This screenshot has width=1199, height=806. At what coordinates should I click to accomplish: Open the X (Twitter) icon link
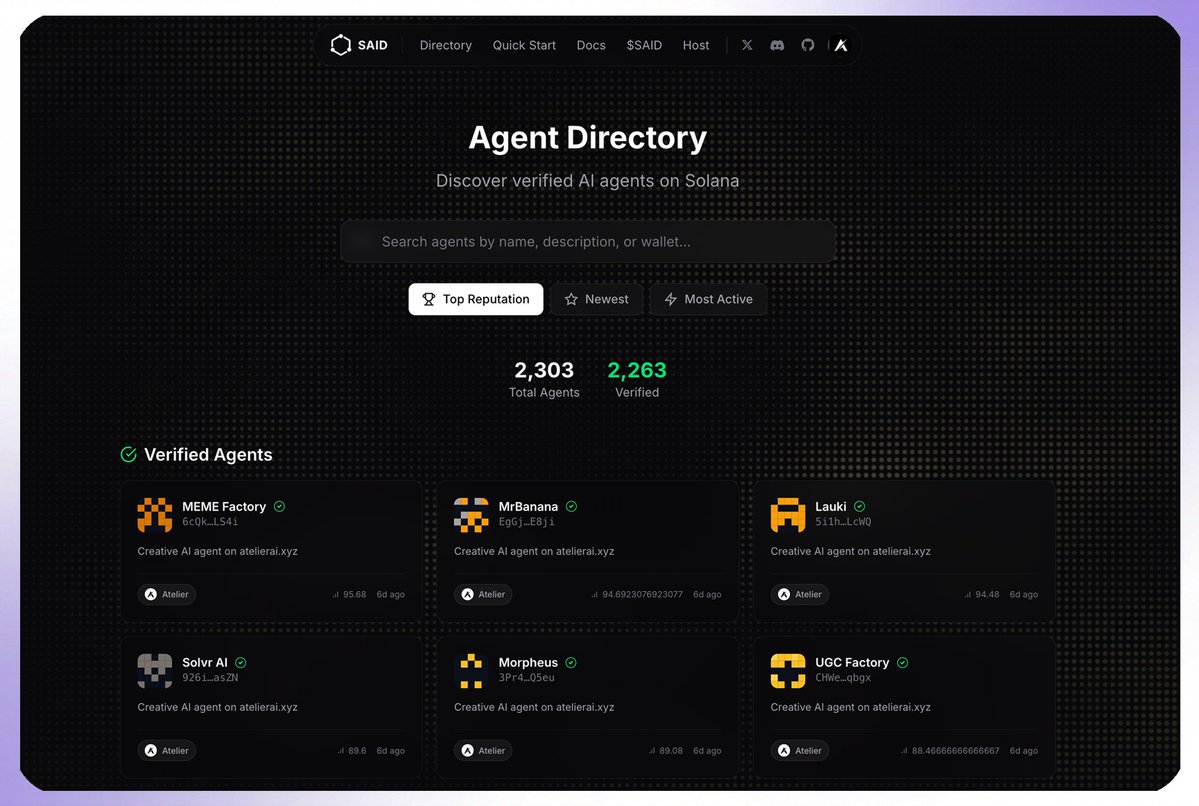click(x=747, y=45)
